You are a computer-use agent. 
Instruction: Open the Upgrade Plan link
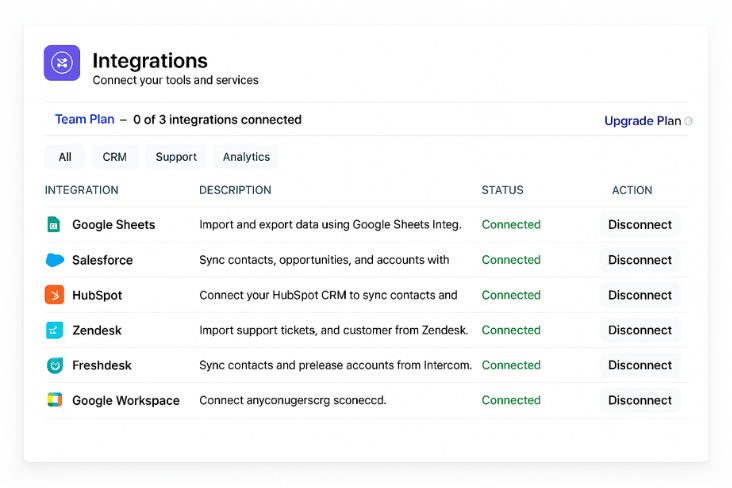(x=642, y=121)
